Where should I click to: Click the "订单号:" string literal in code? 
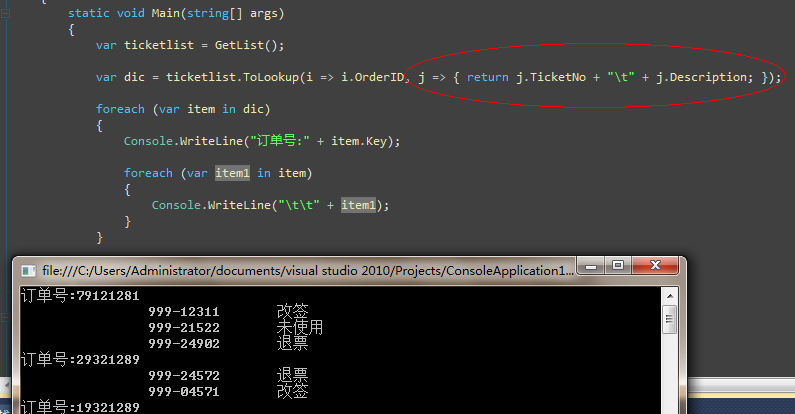coord(280,140)
